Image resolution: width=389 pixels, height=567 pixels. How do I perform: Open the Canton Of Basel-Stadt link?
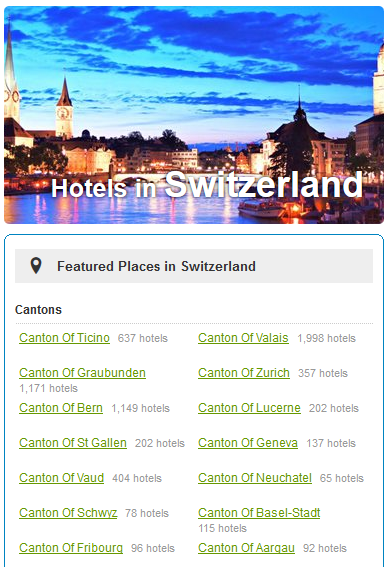[x=259, y=513]
